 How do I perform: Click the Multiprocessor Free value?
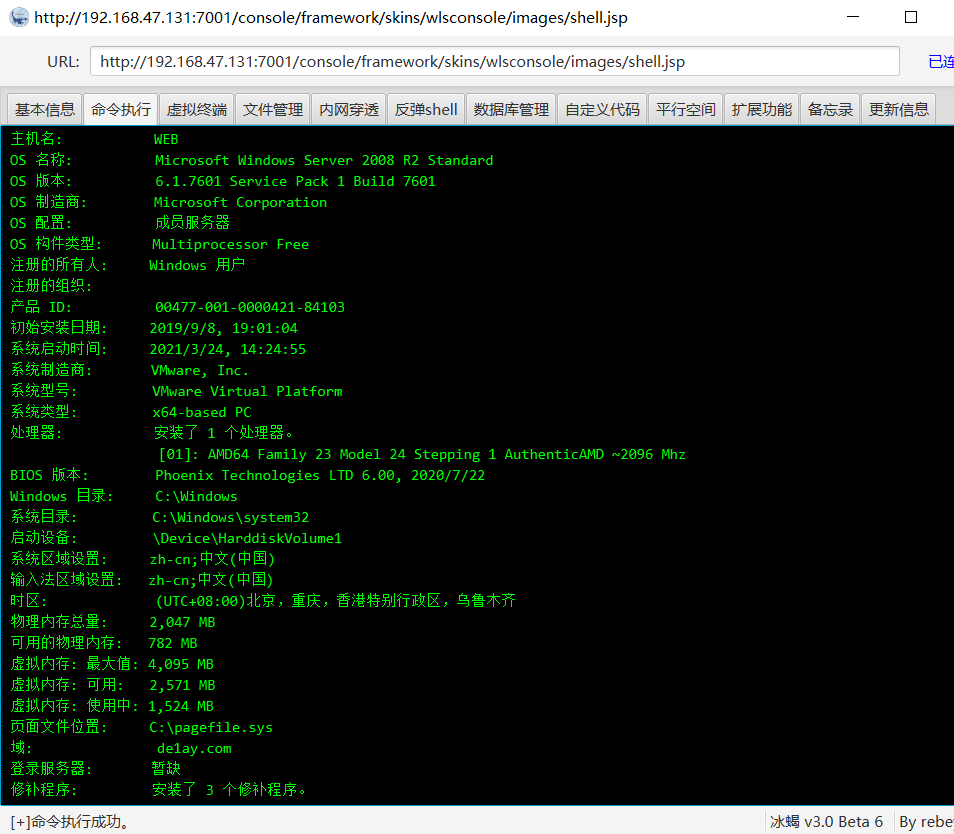point(231,244)
